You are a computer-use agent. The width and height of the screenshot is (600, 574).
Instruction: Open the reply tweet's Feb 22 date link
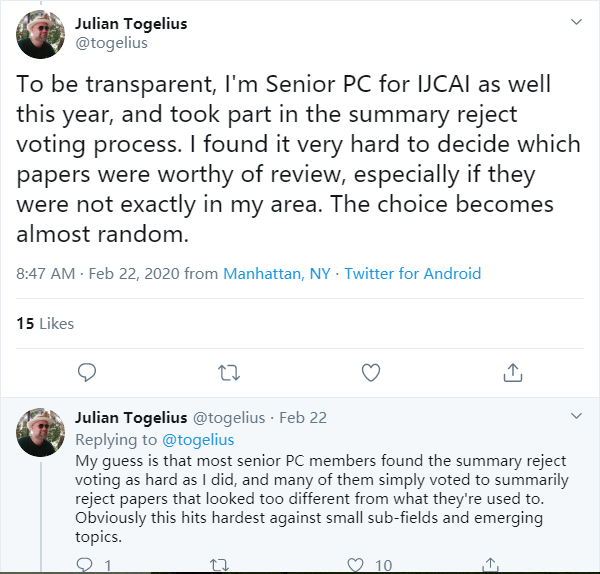point(303,417)
